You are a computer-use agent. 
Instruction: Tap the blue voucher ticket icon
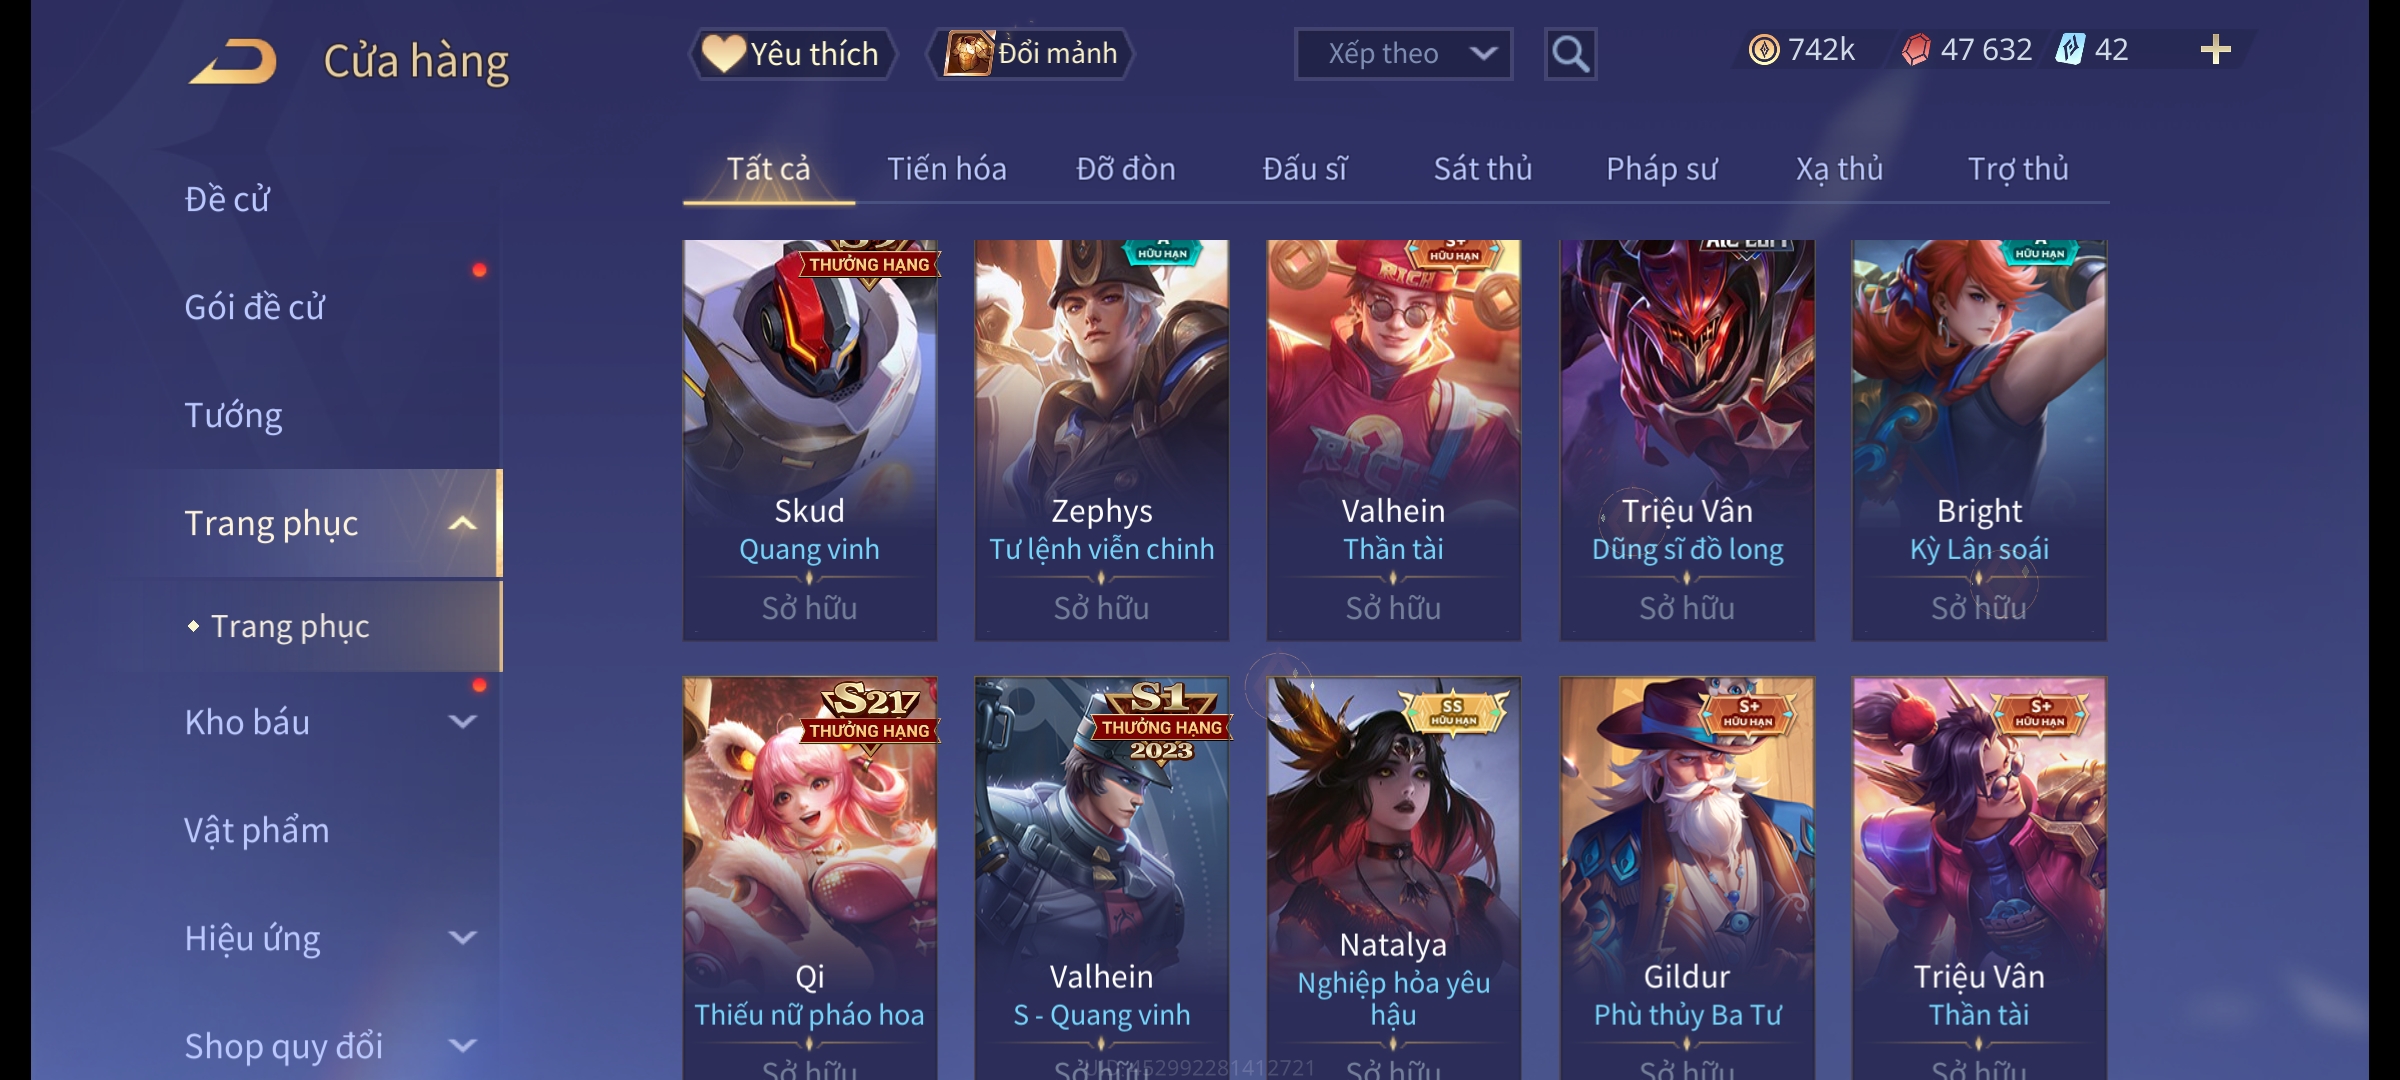2069,50
